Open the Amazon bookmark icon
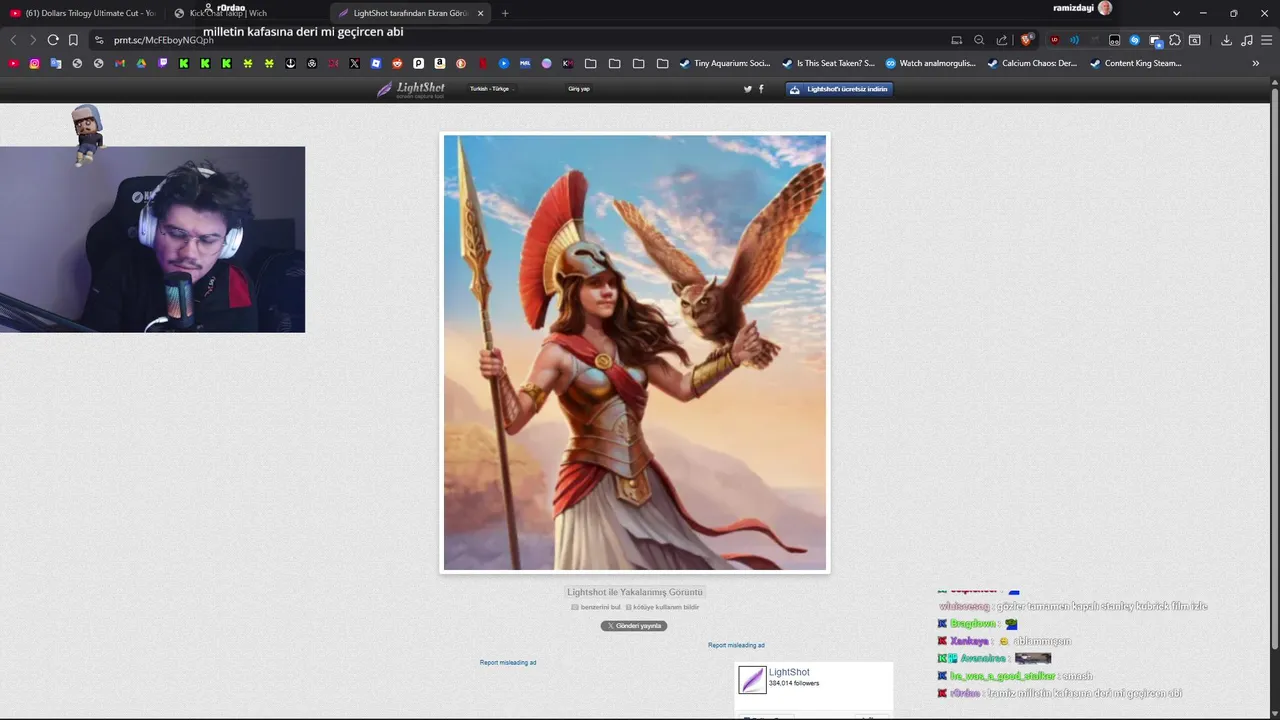Viewport: 1280px width, 720px height. tap(440, 63)
